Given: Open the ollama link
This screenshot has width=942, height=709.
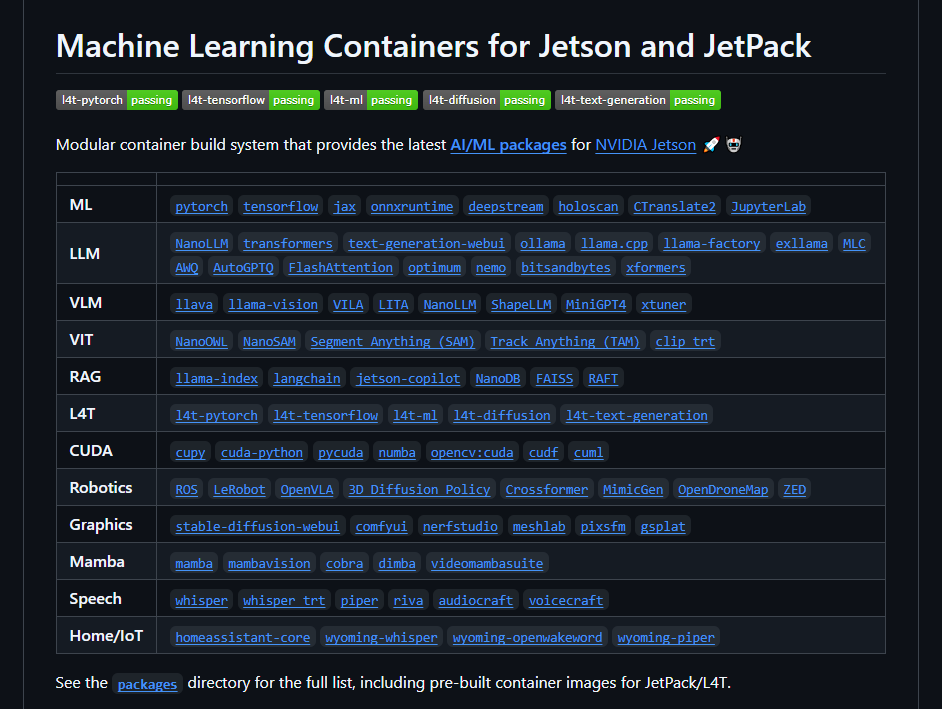Looking at the screenshot, I should (x=542, y=244).
